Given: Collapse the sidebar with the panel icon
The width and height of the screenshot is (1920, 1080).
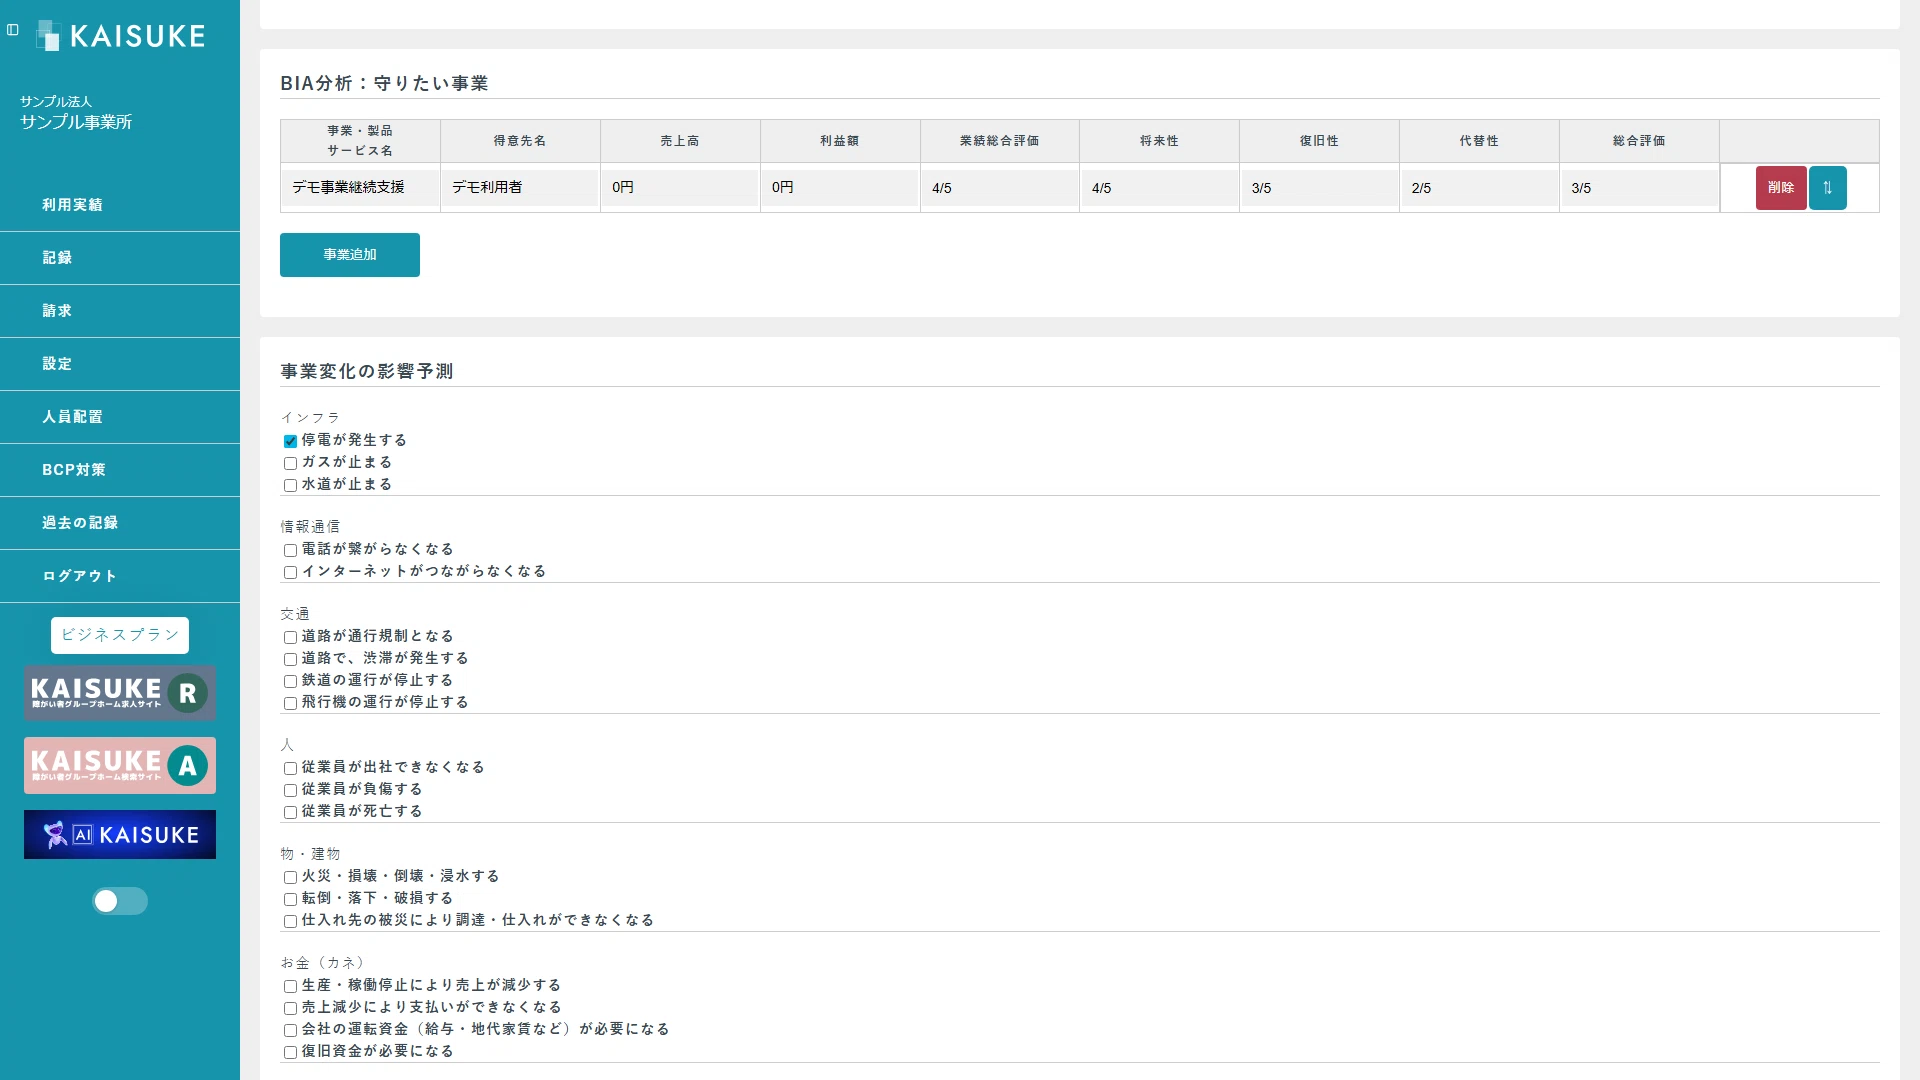Looking at the screenshot, I should [13, 30].
